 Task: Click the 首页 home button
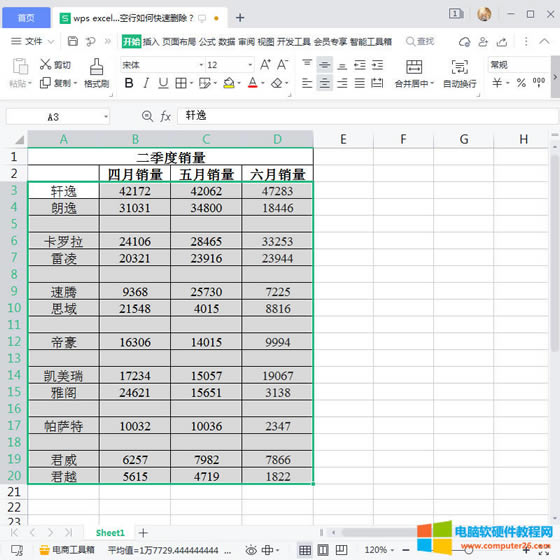(26, 18)
